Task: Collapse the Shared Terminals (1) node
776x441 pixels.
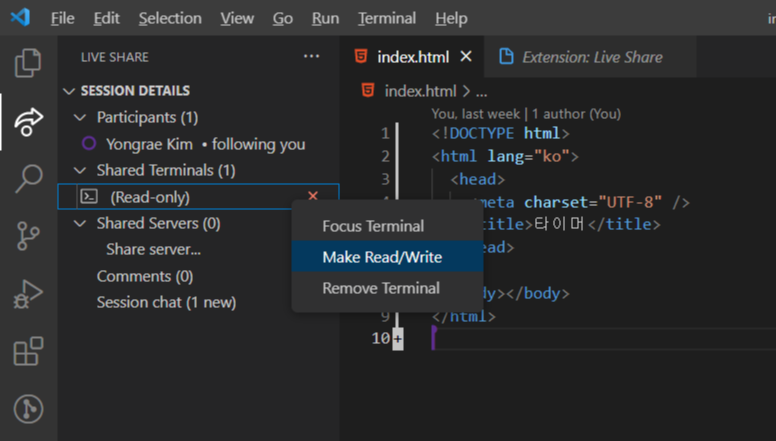Action: click(79, 170)
